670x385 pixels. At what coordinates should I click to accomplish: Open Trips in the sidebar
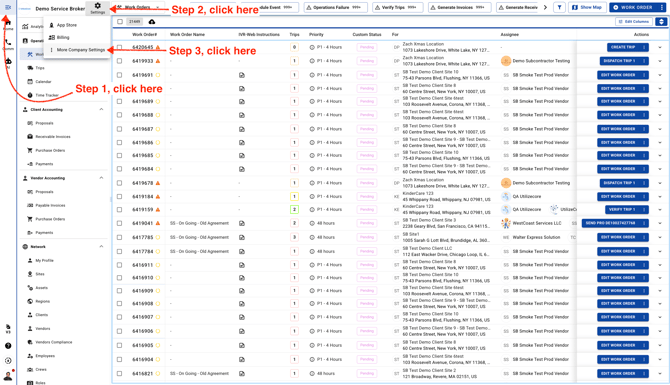pyautogui.click(x=40, y=68)
